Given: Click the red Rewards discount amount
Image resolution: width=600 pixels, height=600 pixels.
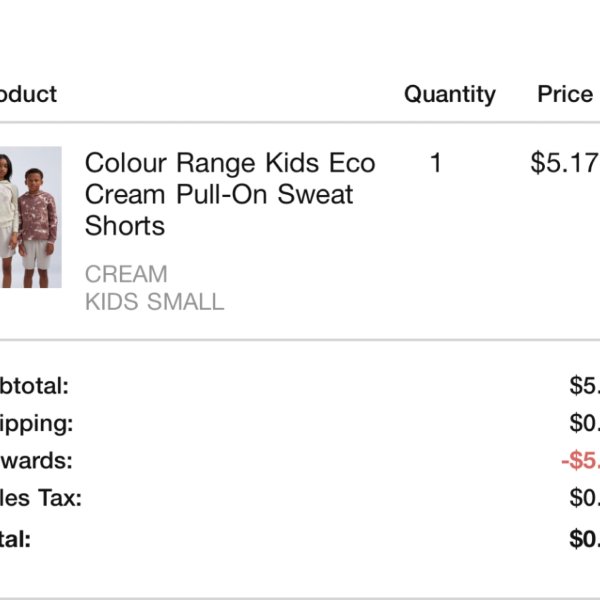Looking at the screenshot, I should (x=580, y=460).
